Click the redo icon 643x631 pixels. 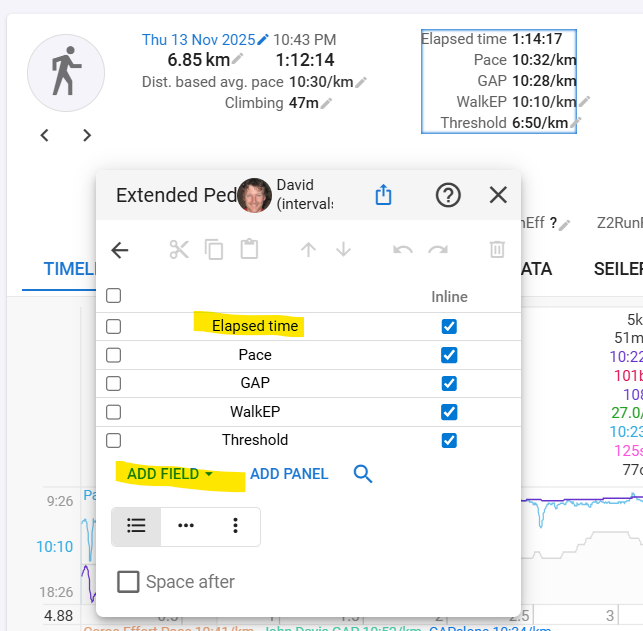point(438,250)
